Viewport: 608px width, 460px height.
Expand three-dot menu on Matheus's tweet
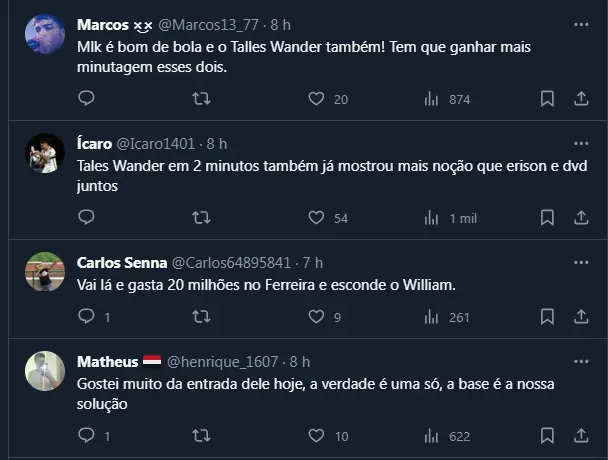(x=581, y=361)
